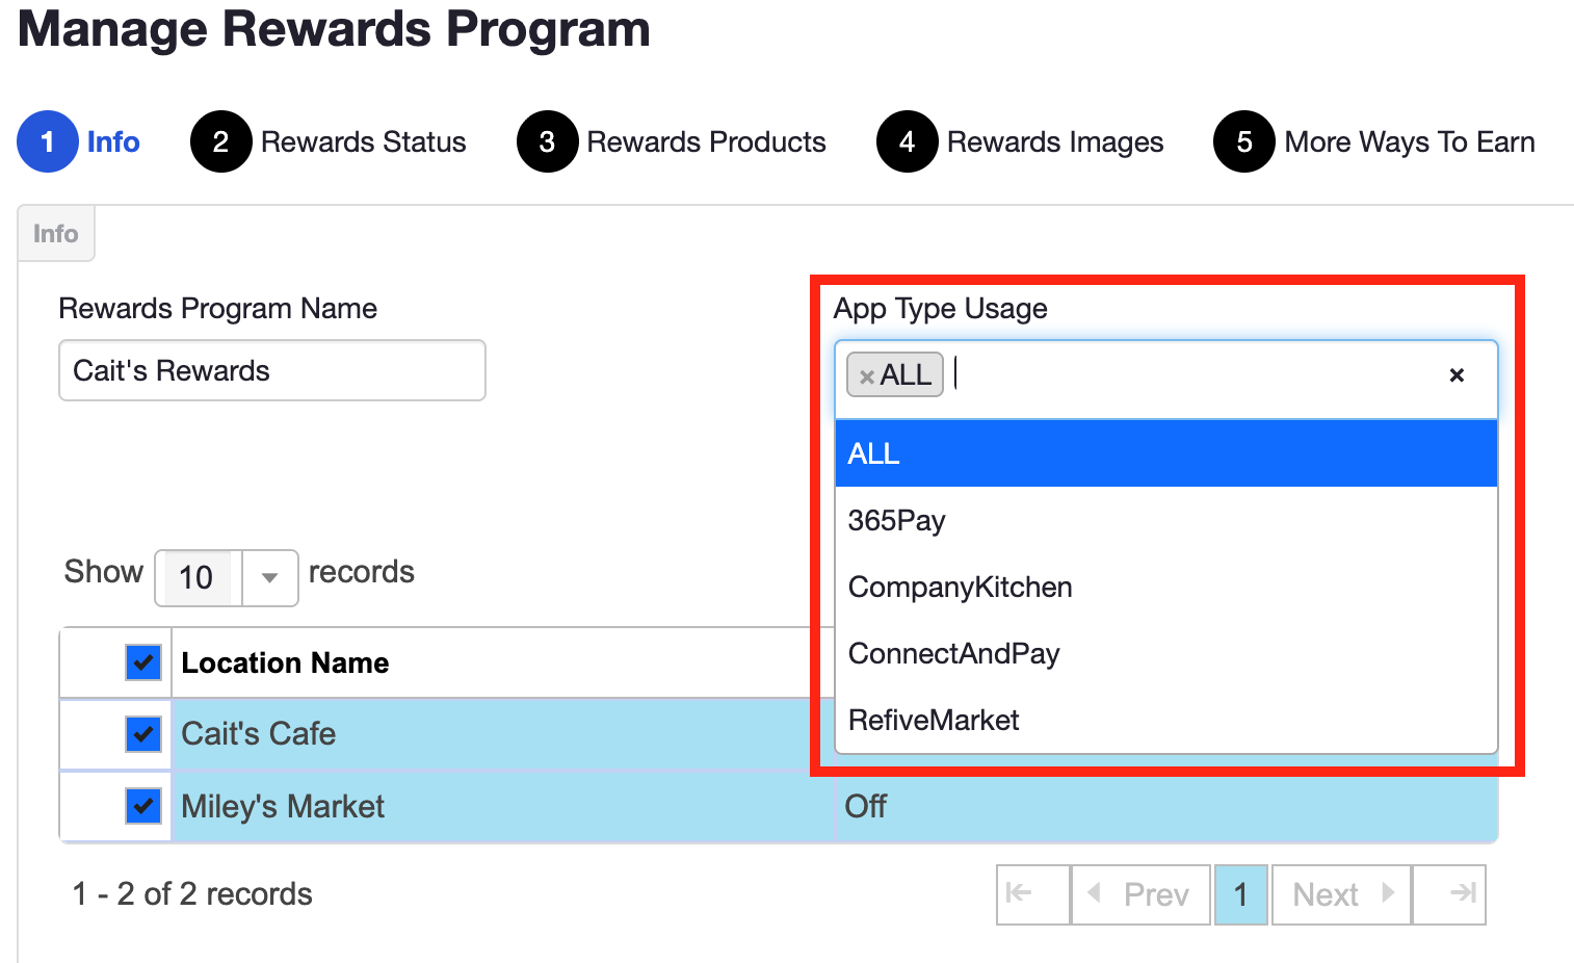The image size is (1574, 963).
Task: Click page number 1 button
Action: (1240, 894)
